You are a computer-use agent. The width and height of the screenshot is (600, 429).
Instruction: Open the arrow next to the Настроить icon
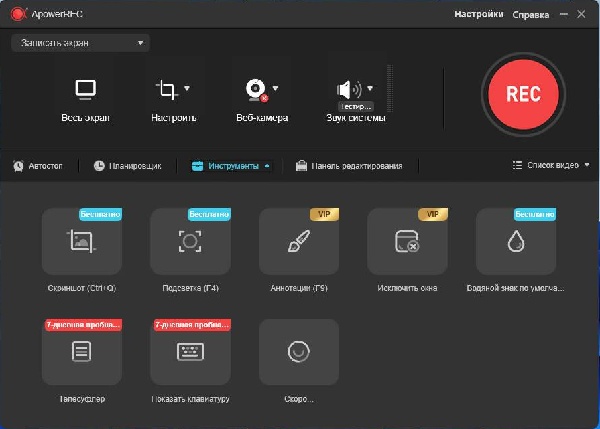pos(187,88)
